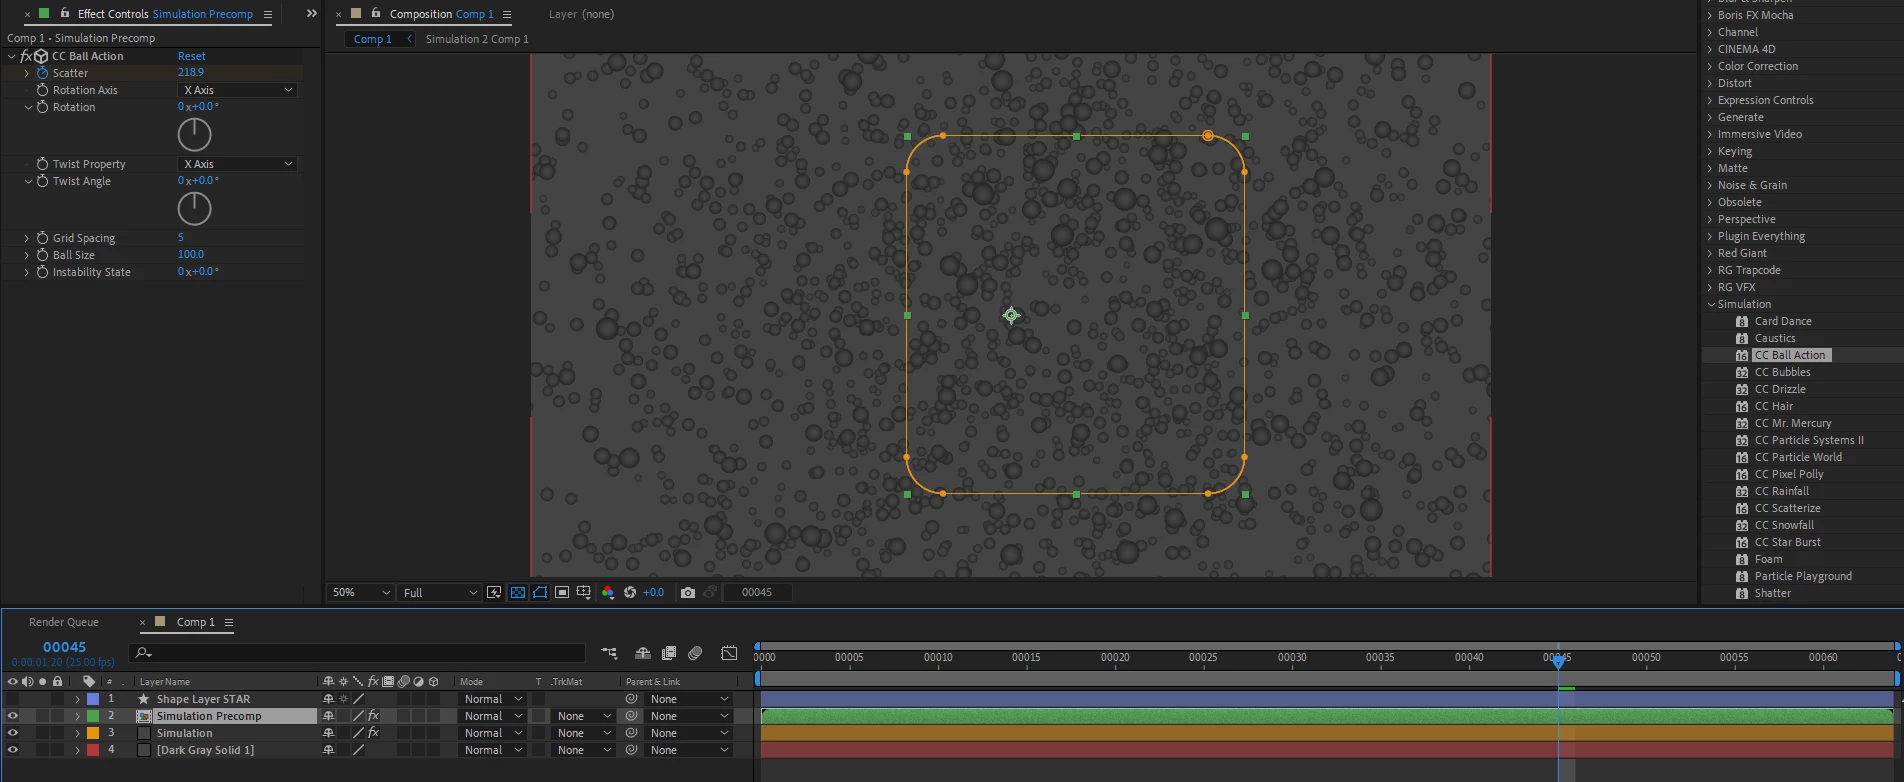1904x782 pixels.
Task: Hide the Simulation layer
Action: point(12,733)
